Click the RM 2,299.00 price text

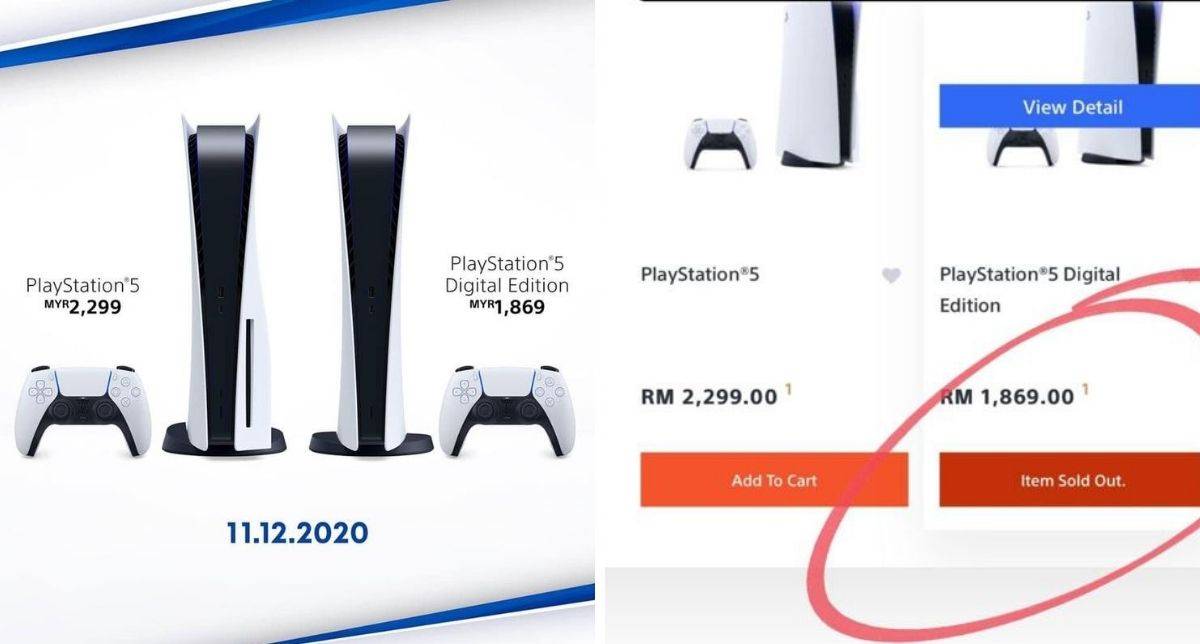point(709,397)
